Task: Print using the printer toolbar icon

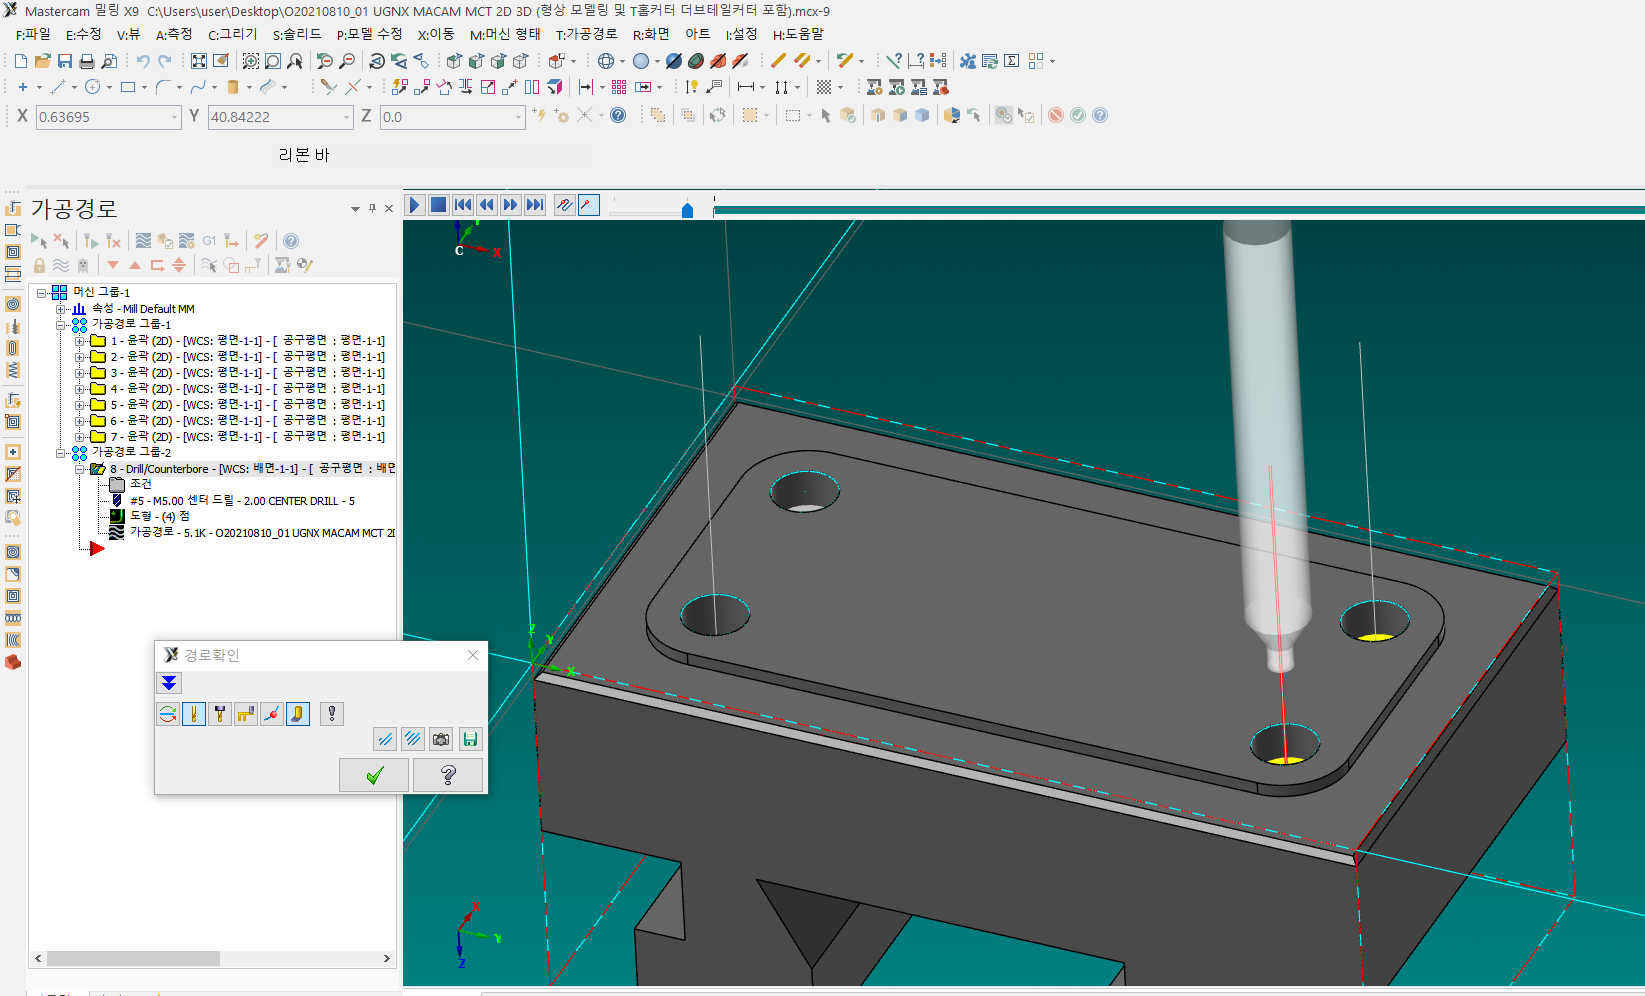Action: (x=87, y=61)
